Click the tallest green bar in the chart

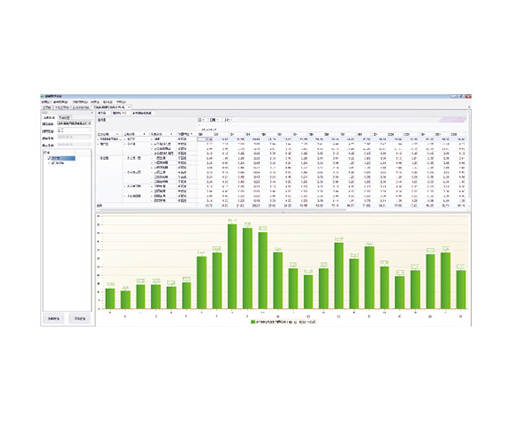[x=232, y=266]
